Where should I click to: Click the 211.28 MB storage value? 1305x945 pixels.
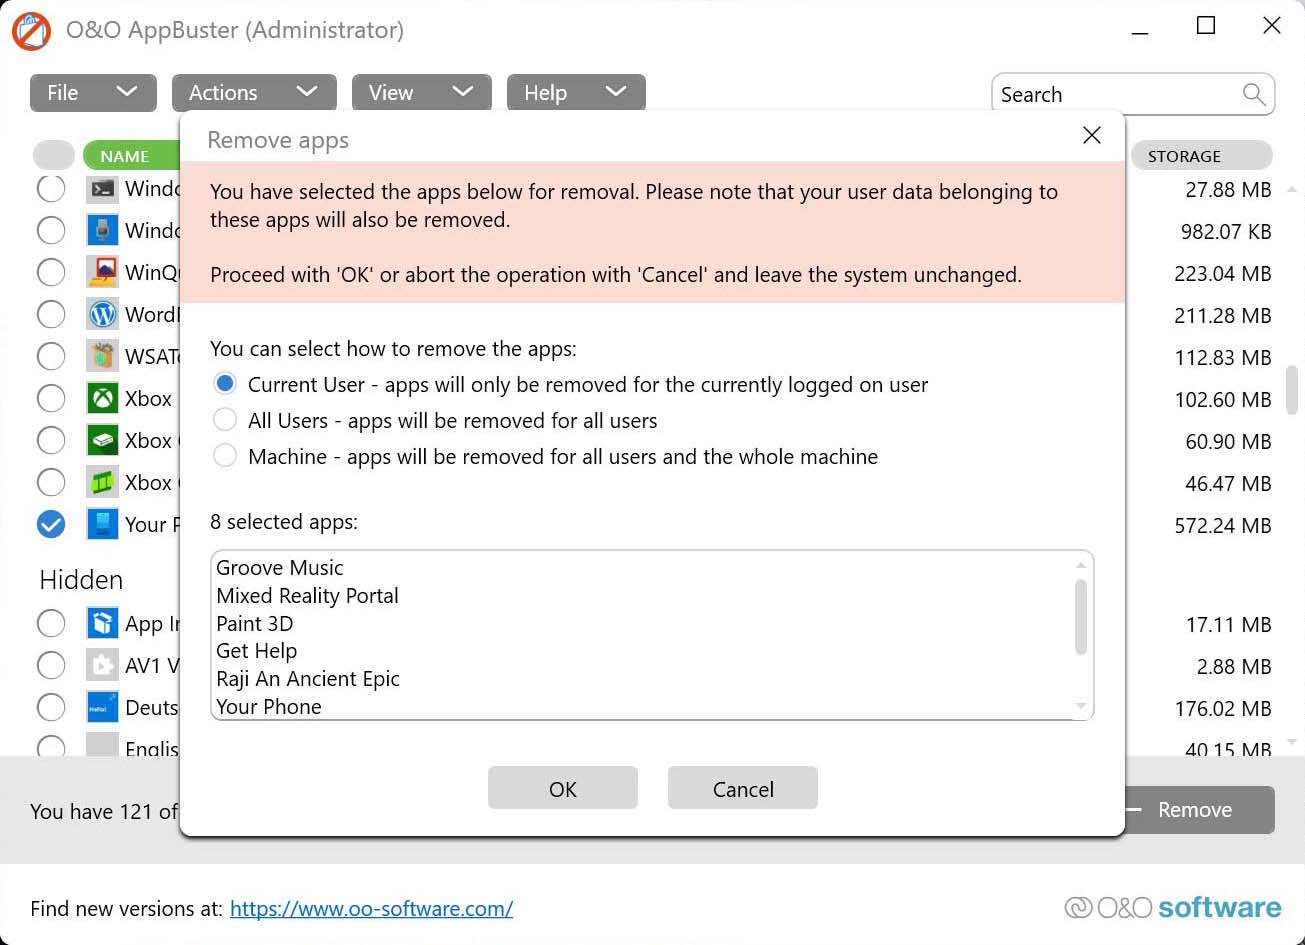pyautogui.click(x=1223, y=315)
